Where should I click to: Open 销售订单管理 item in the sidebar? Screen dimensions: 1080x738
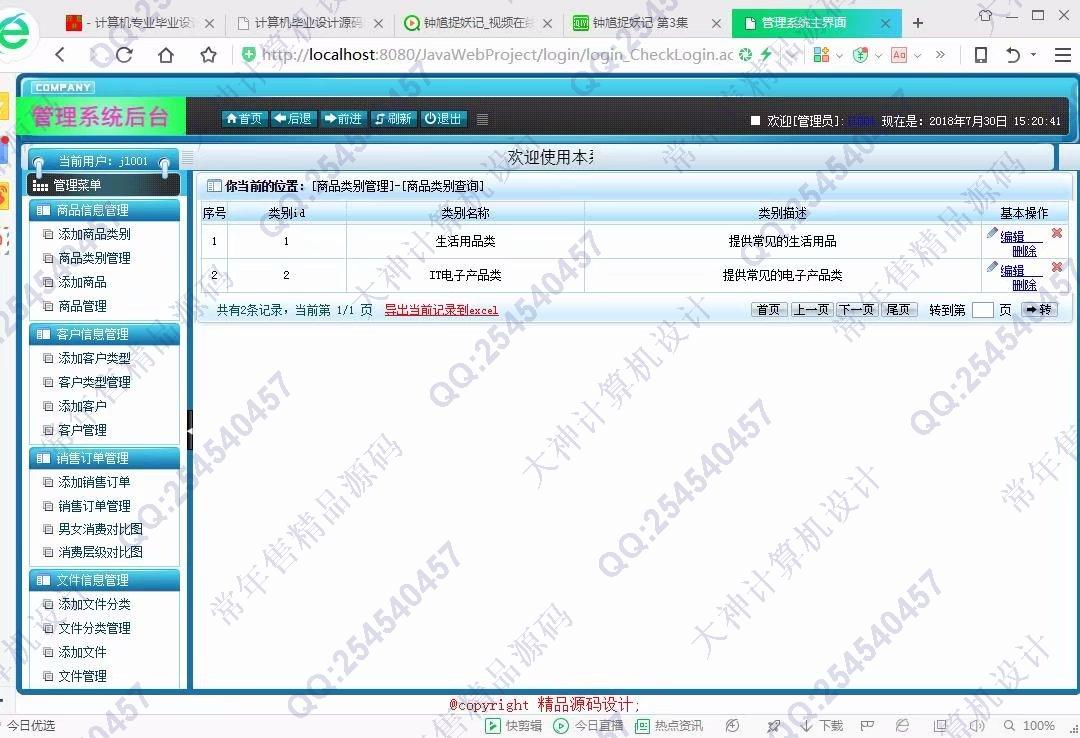point(94,506)
